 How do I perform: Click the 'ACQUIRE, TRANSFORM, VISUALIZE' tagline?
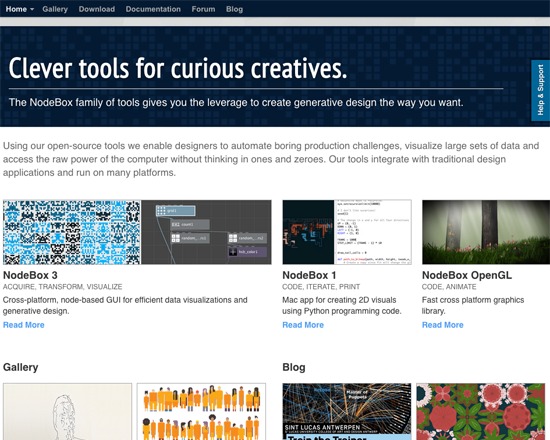pyautogui.click(x=62, y=287)
